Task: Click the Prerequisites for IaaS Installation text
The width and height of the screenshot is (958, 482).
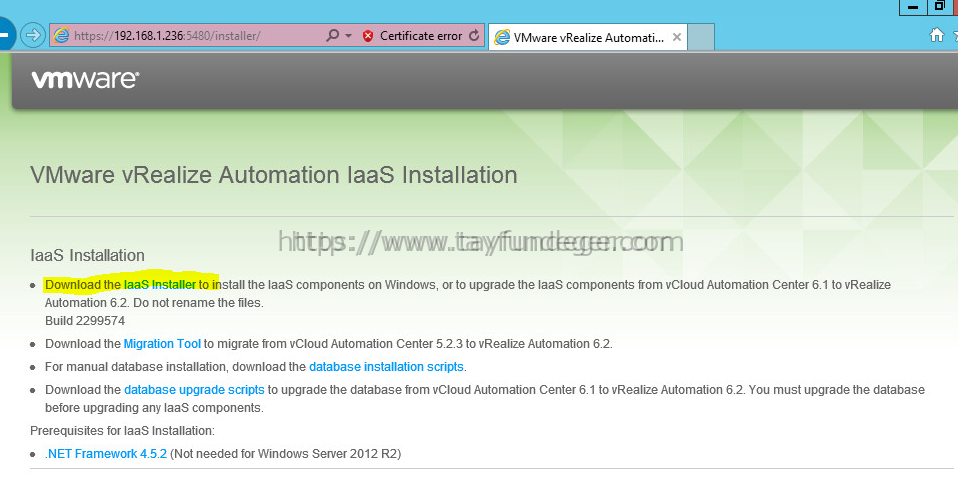Action: 122,431
